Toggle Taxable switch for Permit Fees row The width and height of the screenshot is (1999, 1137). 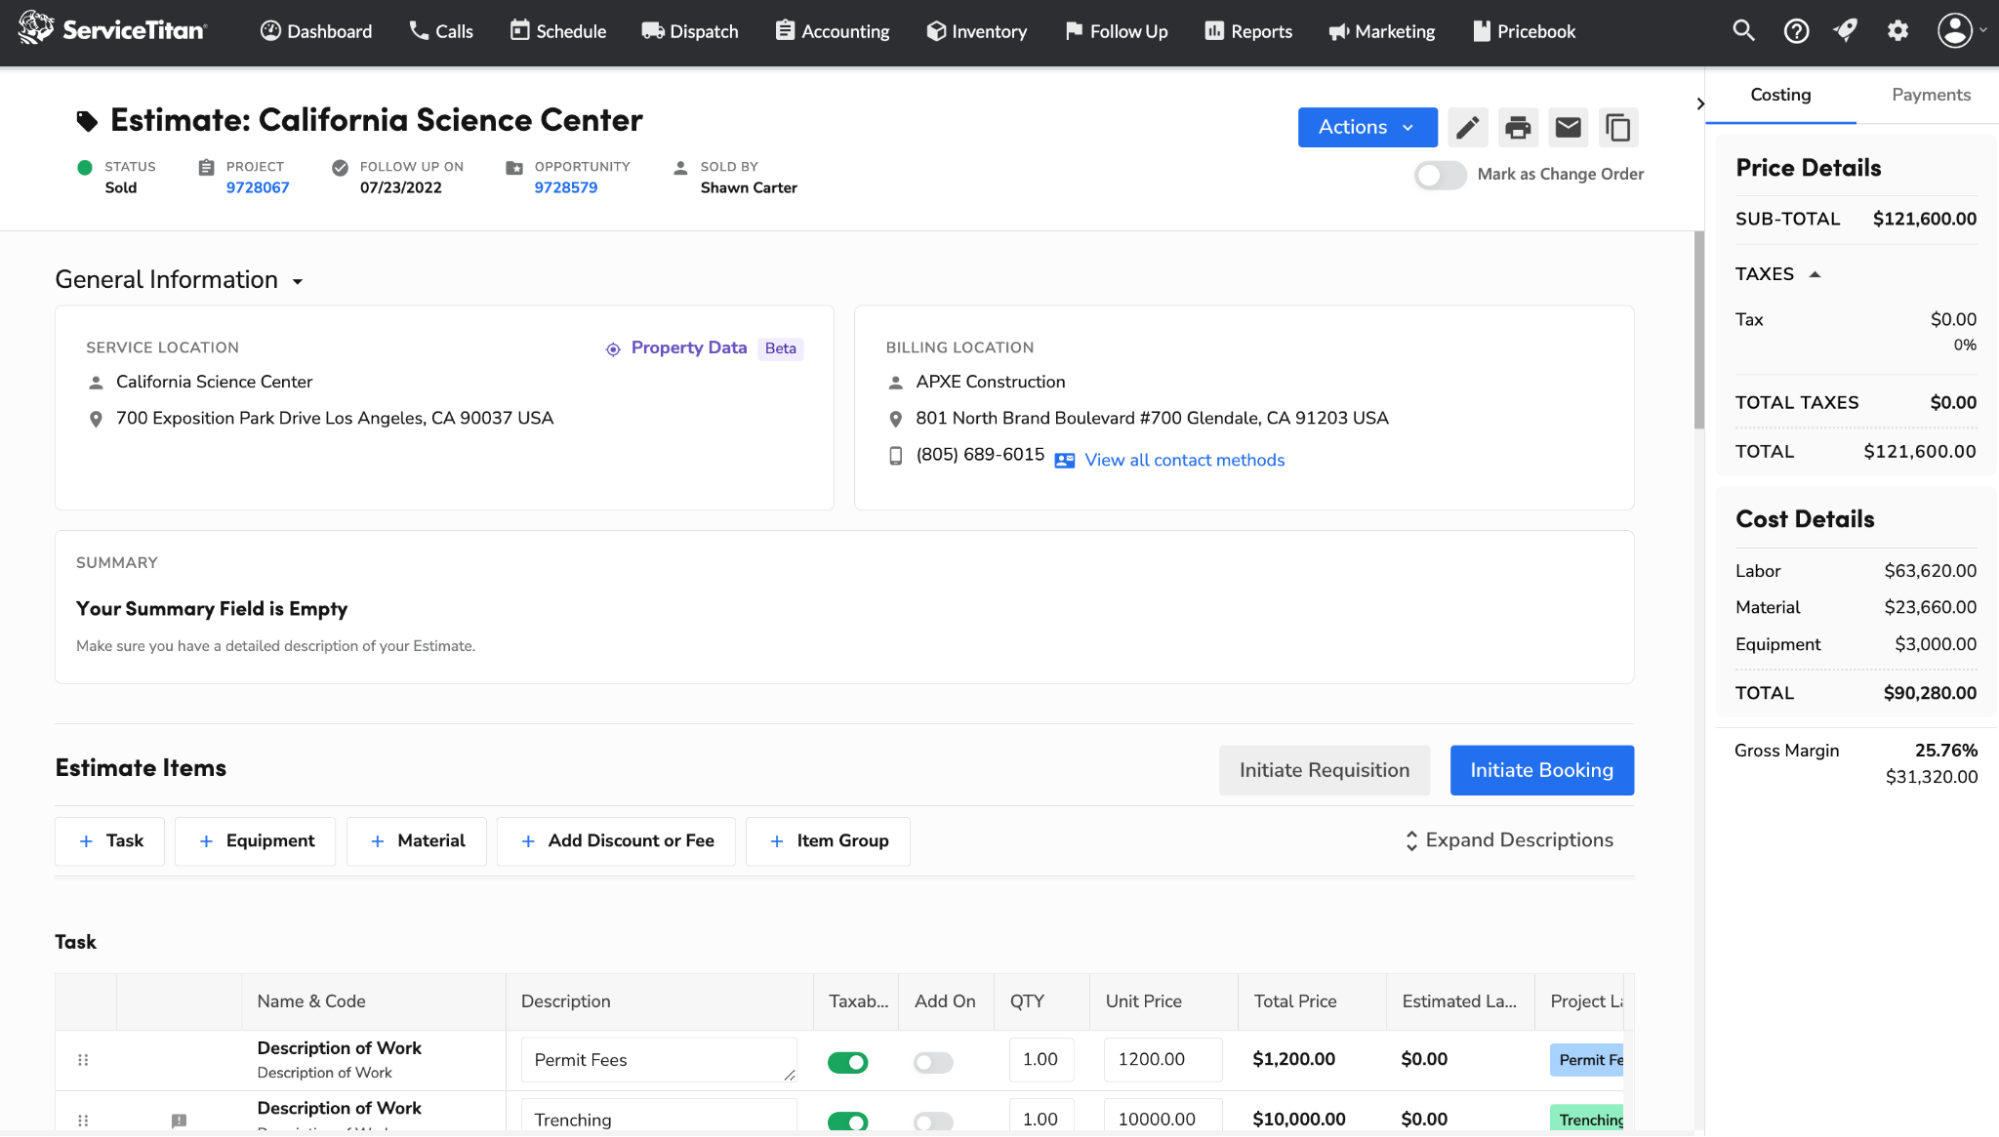tap(847, 1062)
